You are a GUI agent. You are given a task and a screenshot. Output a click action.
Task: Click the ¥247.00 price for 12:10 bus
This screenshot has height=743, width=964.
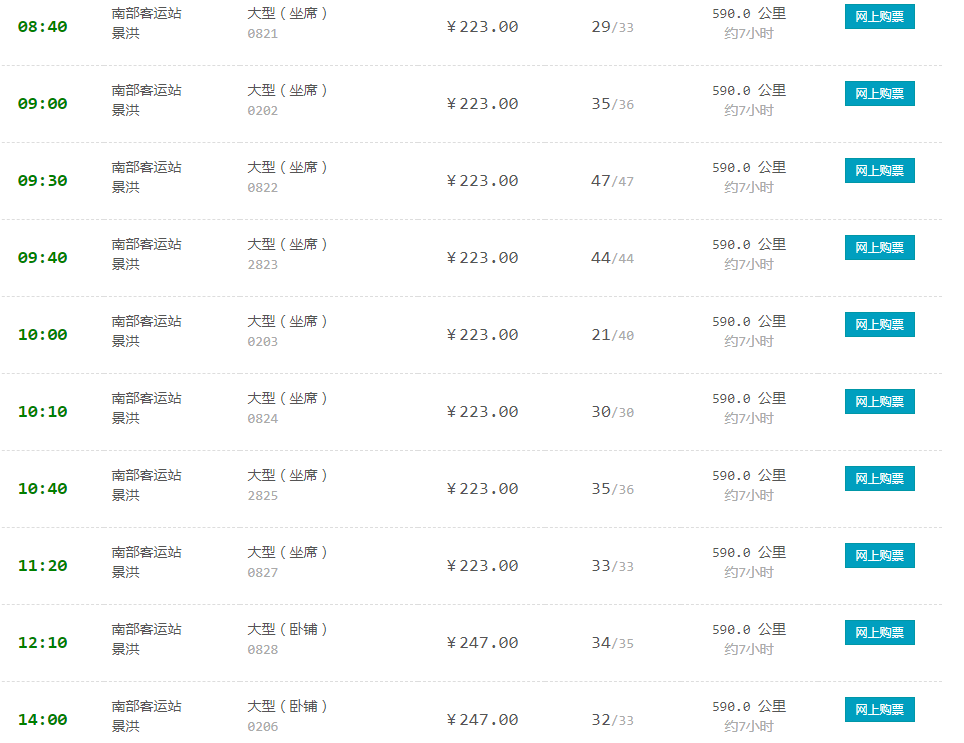pyautogui.click(x=482, y=643)
